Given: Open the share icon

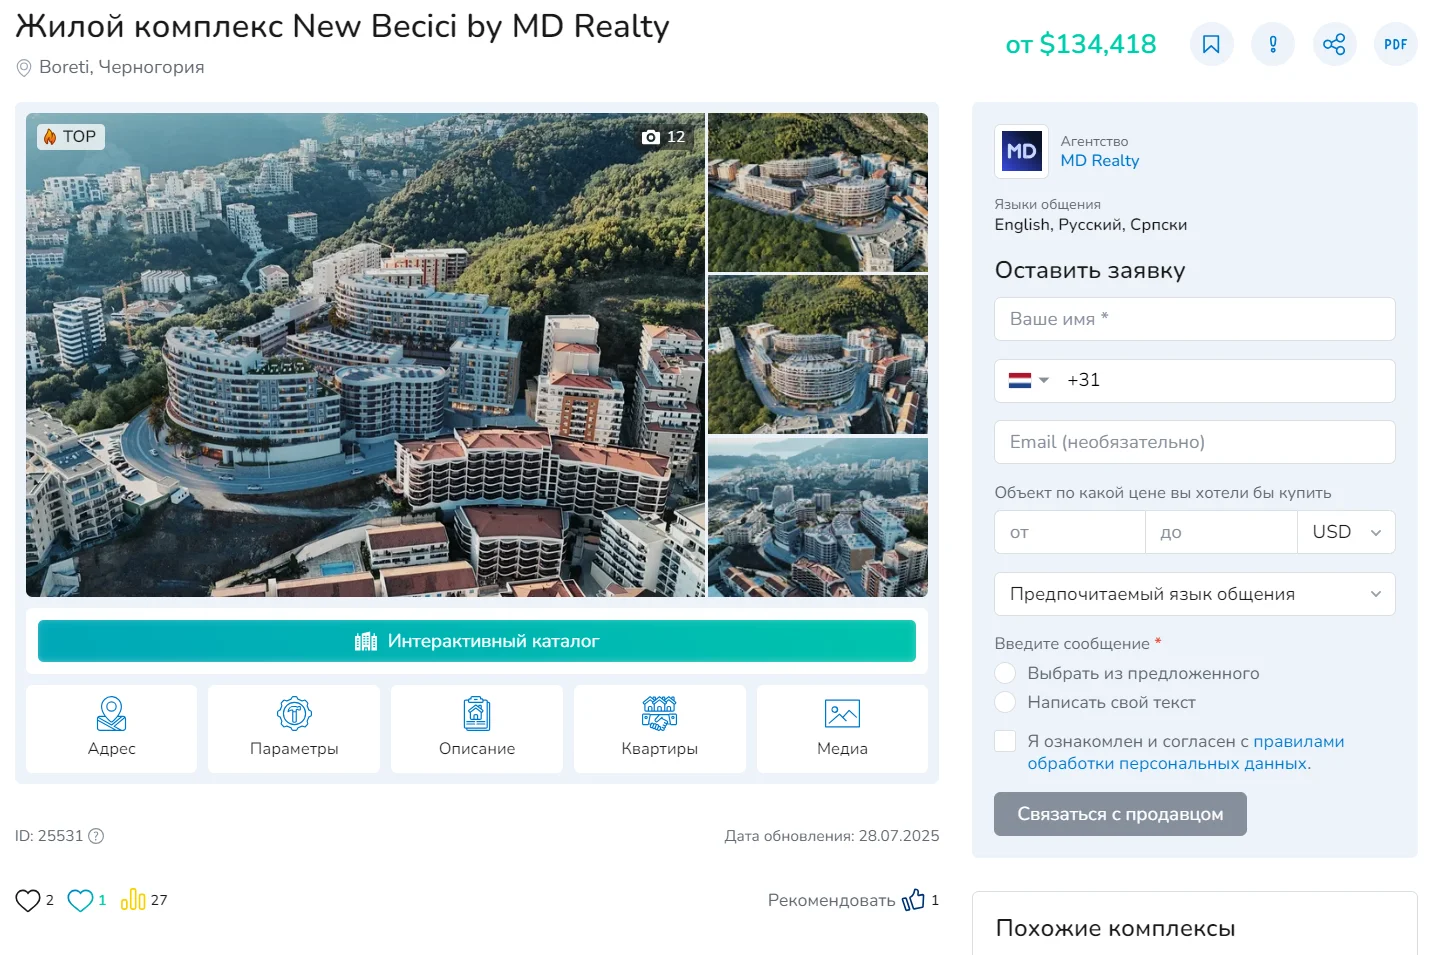Looking at the screenshot, I should (x=1334, y=44).
